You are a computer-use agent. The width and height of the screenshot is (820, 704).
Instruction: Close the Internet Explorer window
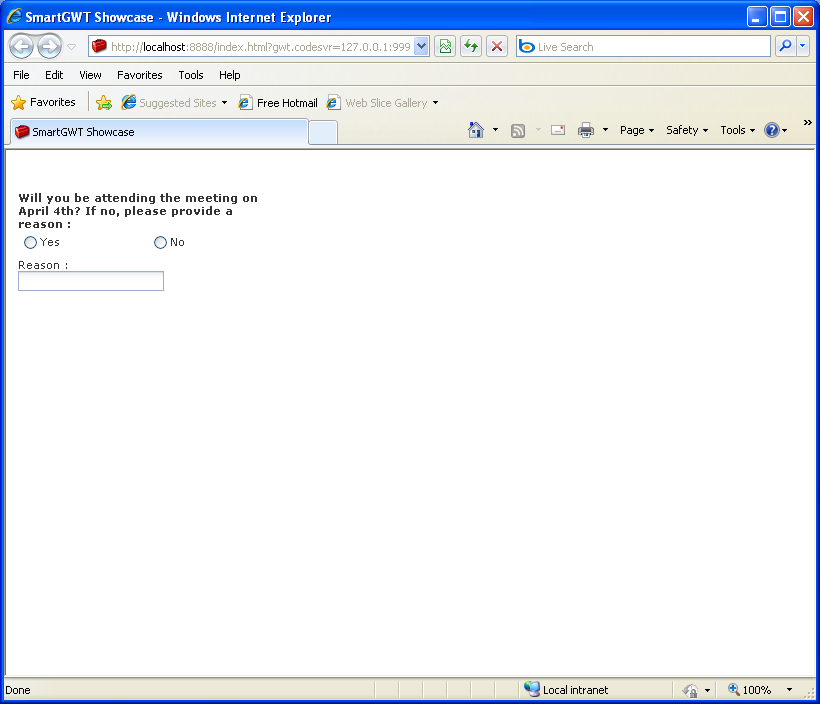[x=803, y=17]
